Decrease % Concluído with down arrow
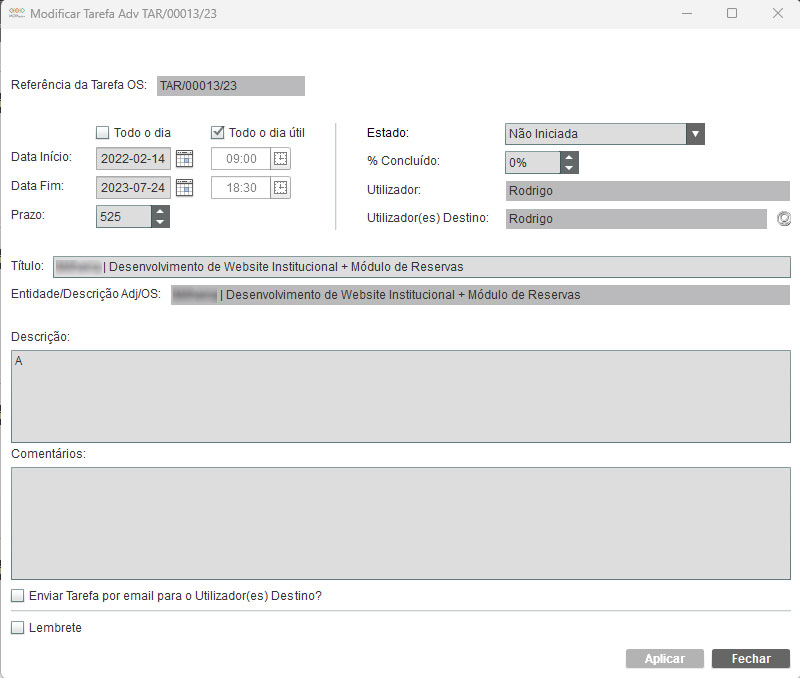Image resolution: width=800 pixels, height=678 pixels. click(569, 168)
